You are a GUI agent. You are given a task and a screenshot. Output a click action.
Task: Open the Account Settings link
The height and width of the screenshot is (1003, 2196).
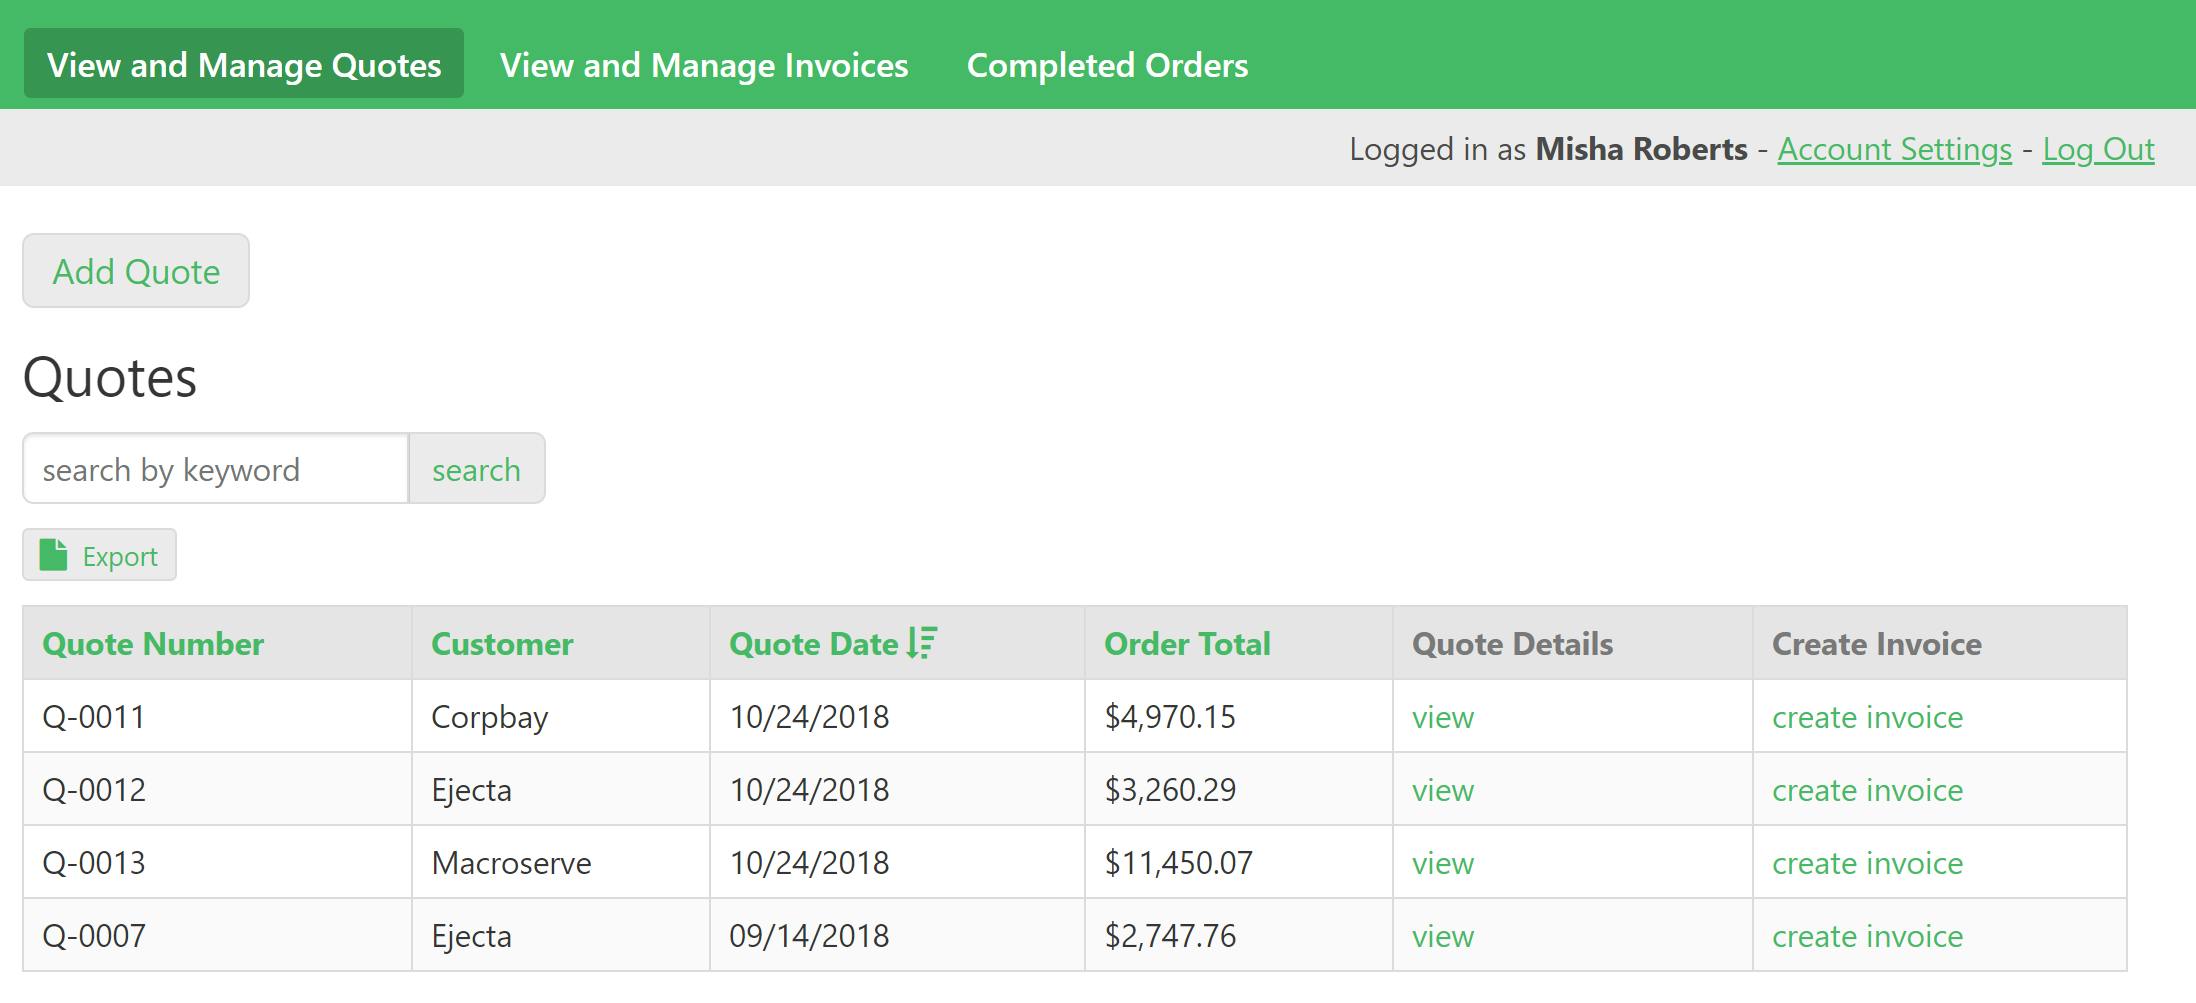(1894, 149)
